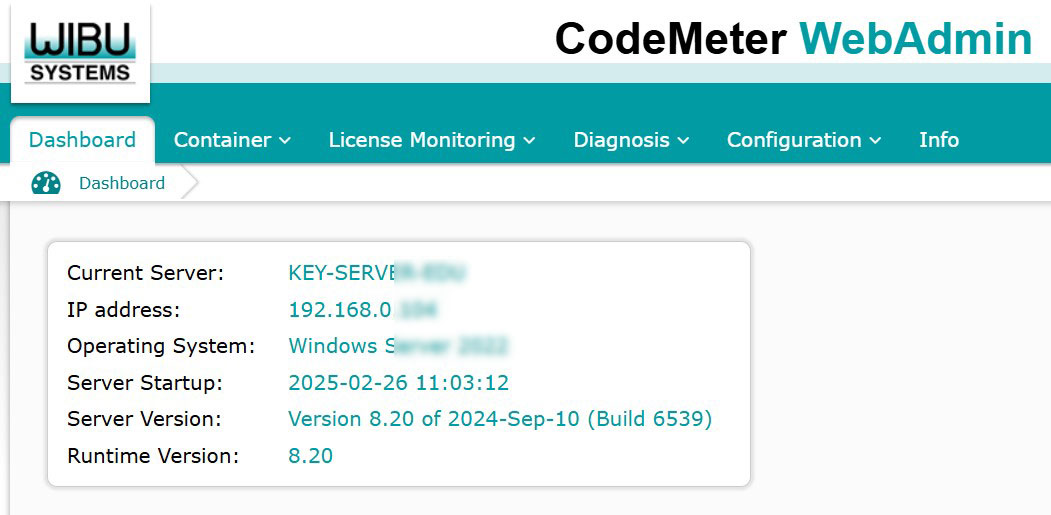Viewport: 1051px width, 515px height.
Task: Click the WIBU Systems logo
Action: pos(80,53)
